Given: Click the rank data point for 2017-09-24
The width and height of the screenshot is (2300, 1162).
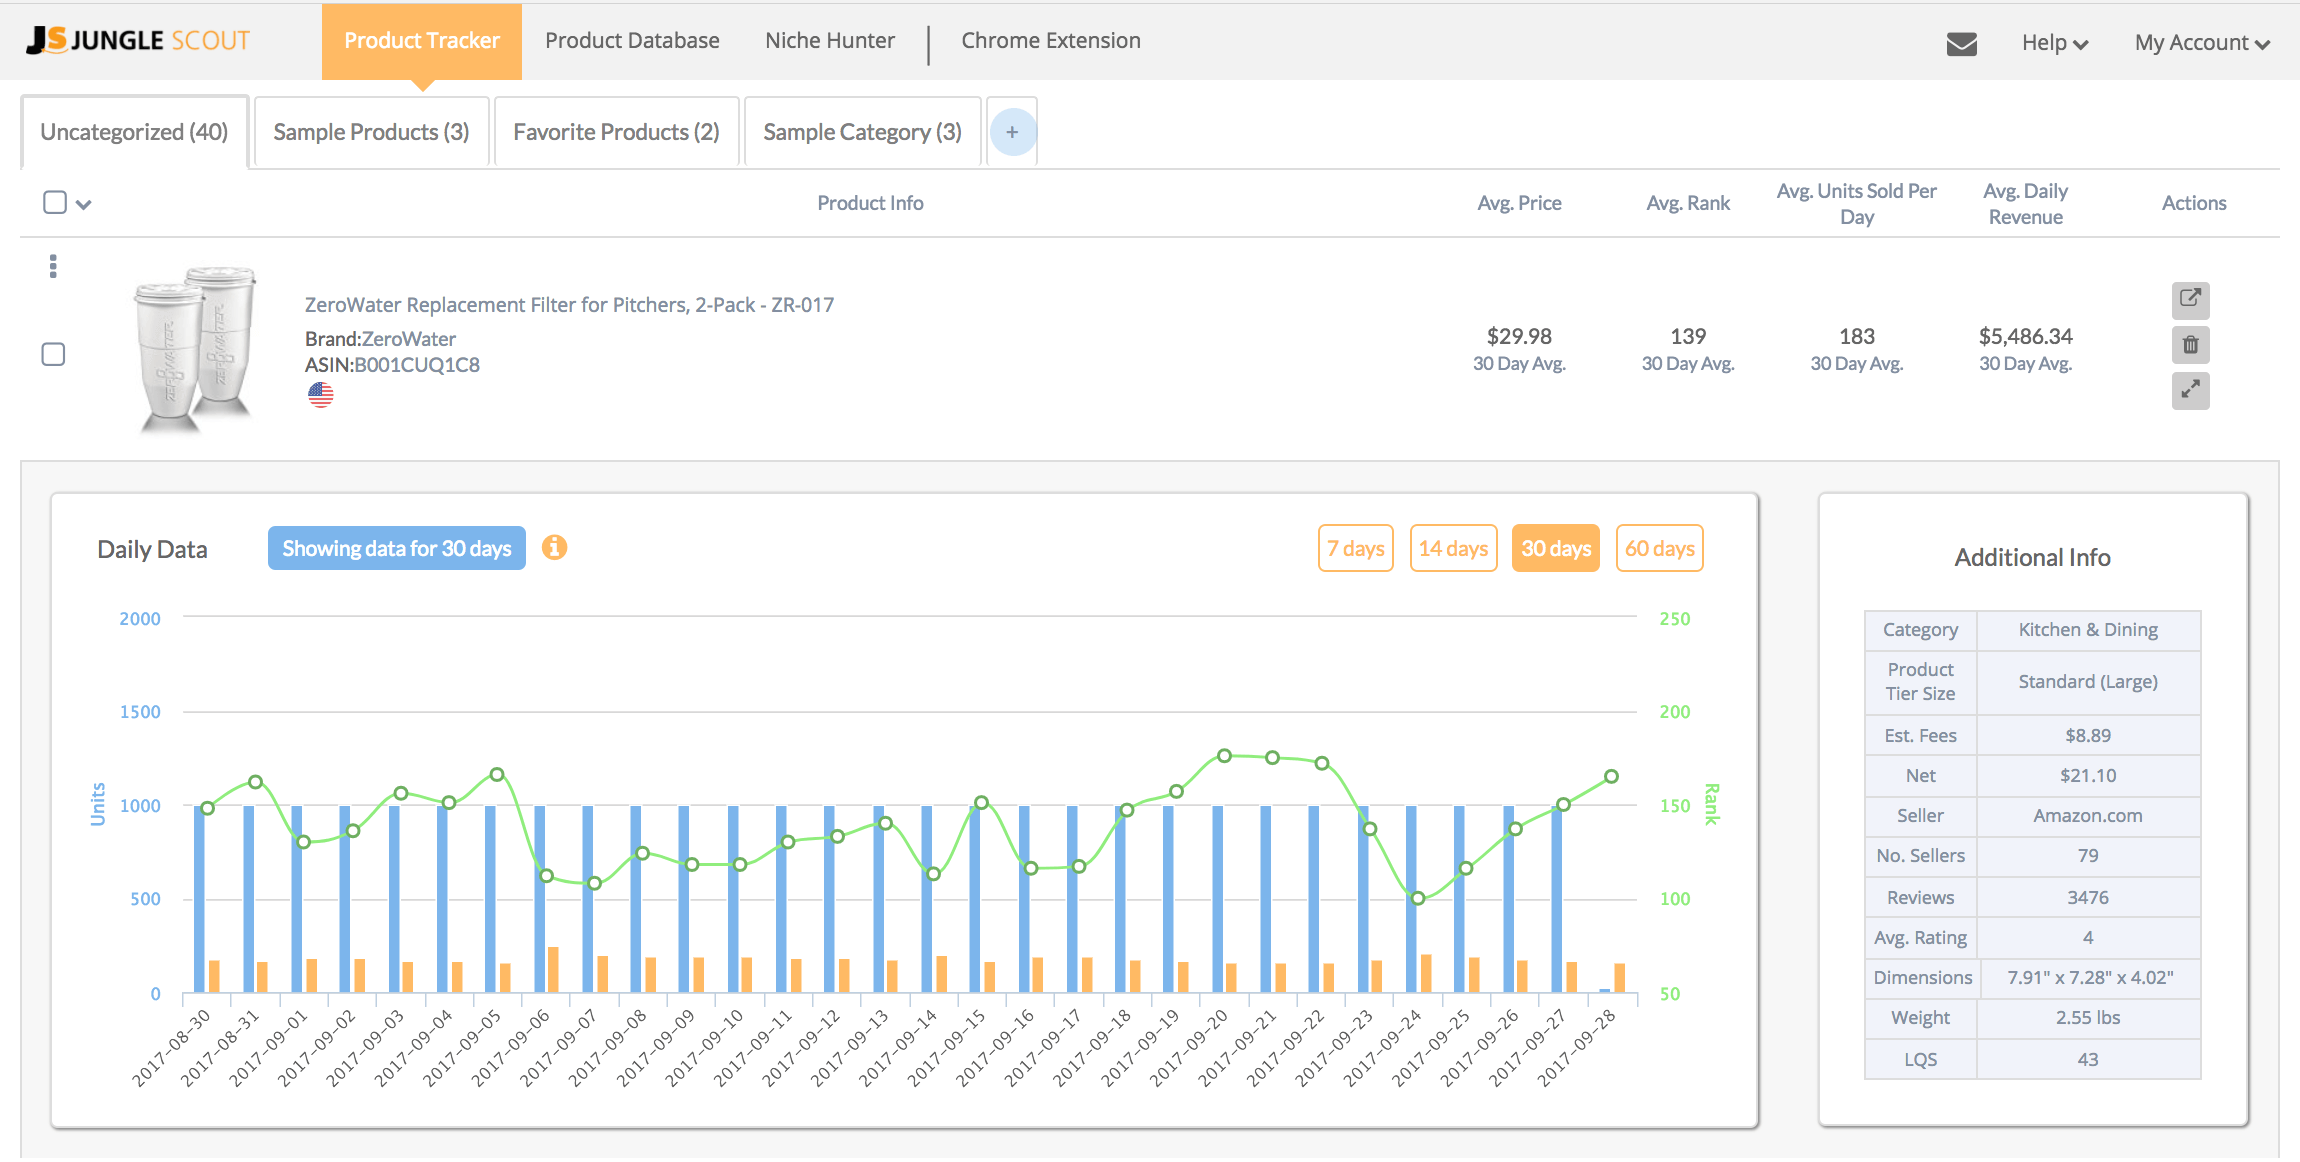Looking at the screenshot, I should click(x=1417, y=898).
